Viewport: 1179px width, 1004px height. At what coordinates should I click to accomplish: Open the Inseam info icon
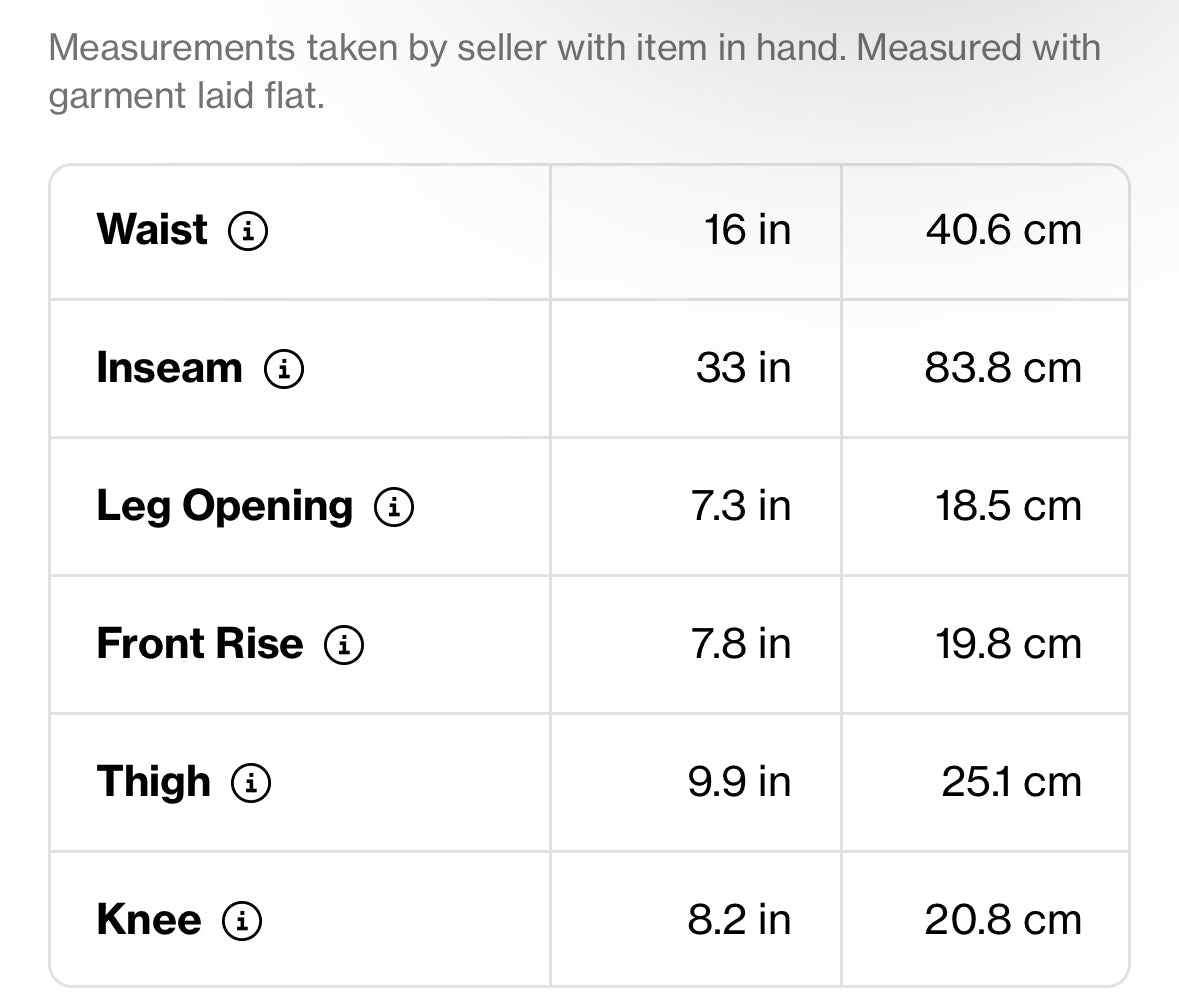(x=283, y=369)
